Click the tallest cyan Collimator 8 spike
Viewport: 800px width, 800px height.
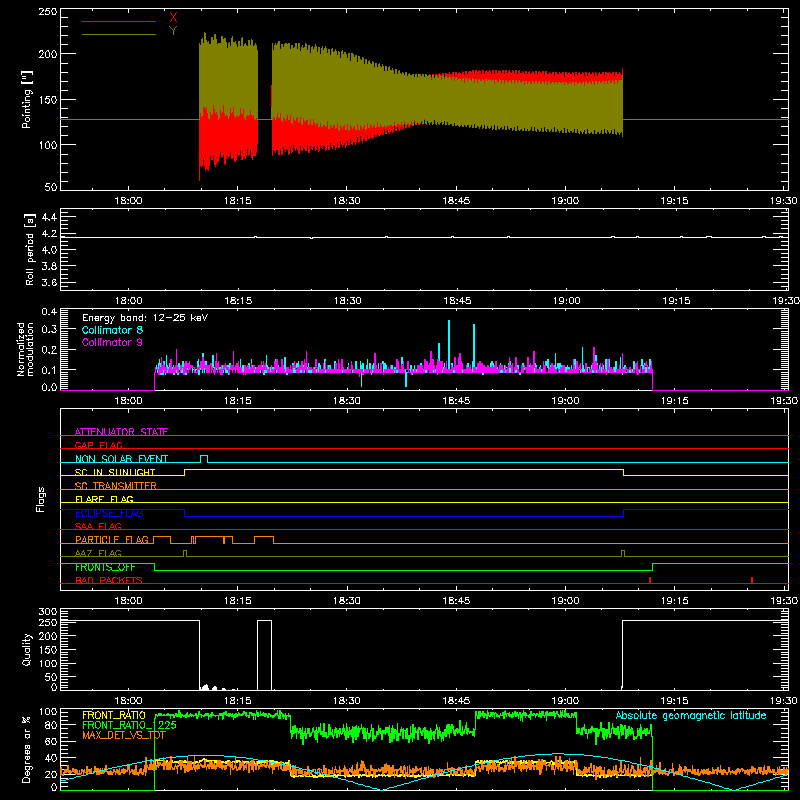click(x=449, y=342)
